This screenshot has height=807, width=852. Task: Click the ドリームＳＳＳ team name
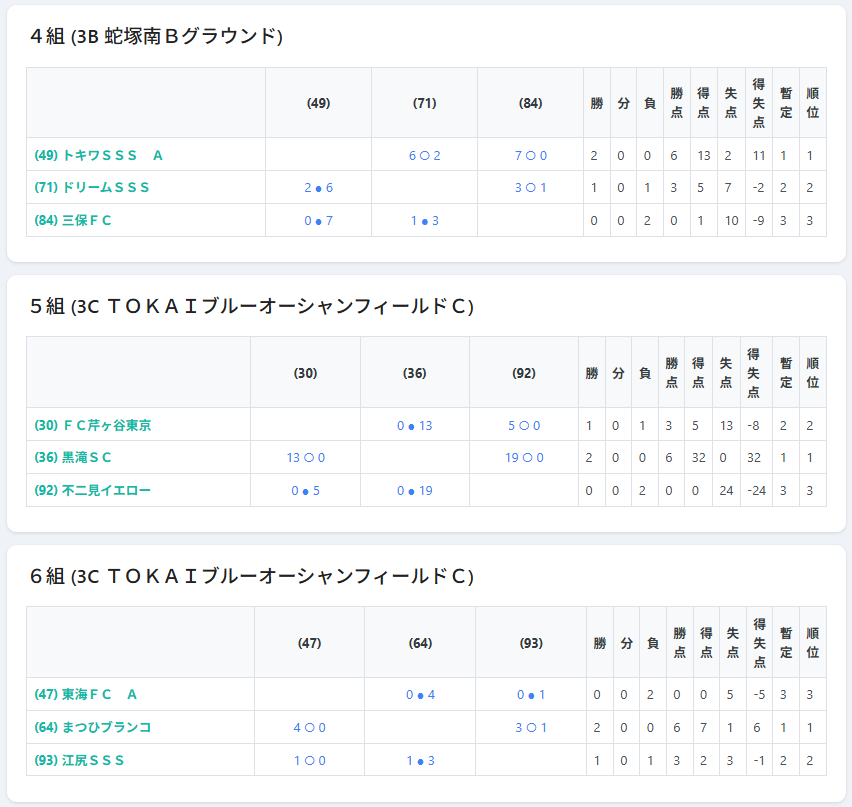coord(91,187)
